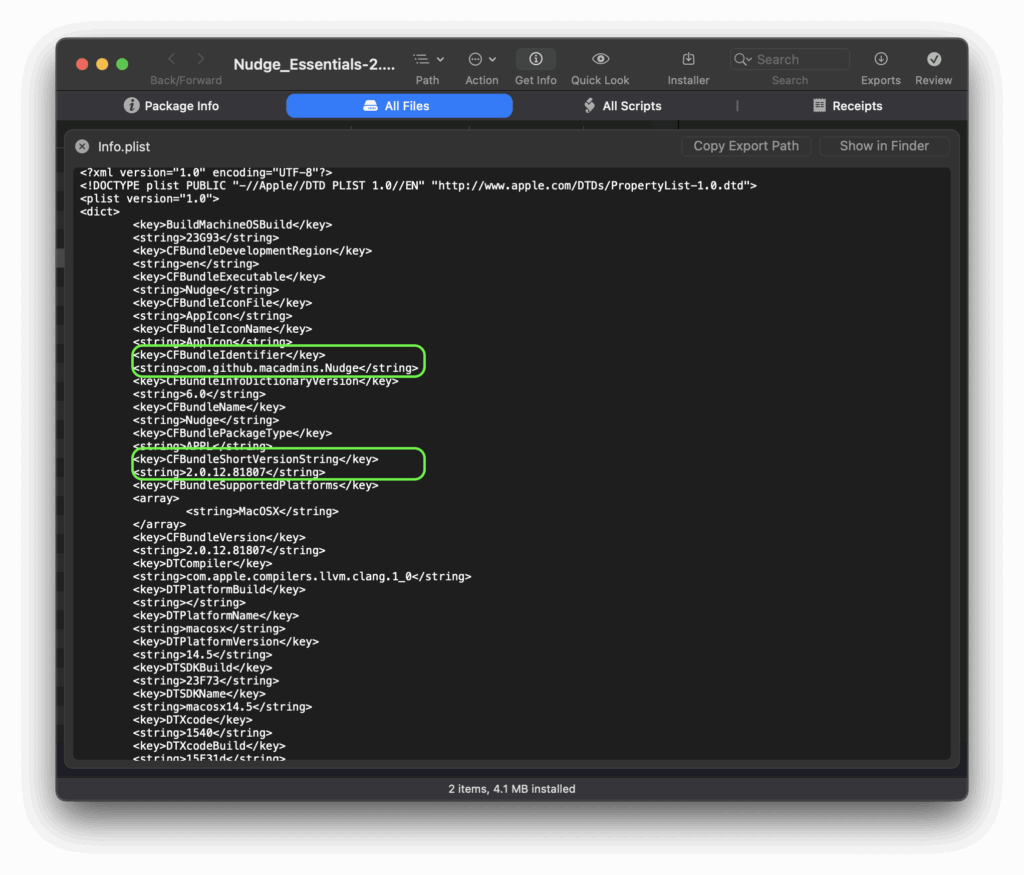1024x875 pixels.
Task: Click the Copy Export Path button
Action: coord(746,146)
